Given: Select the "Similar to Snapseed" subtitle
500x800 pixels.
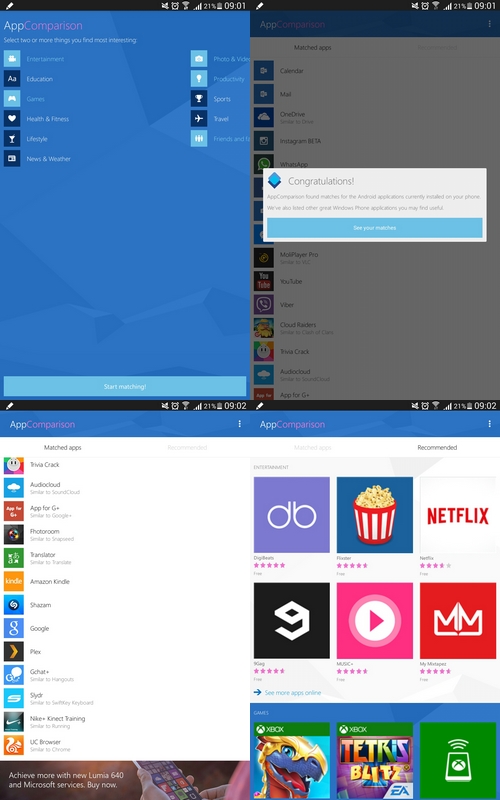Looking at the screenshot, I should 52,539.
